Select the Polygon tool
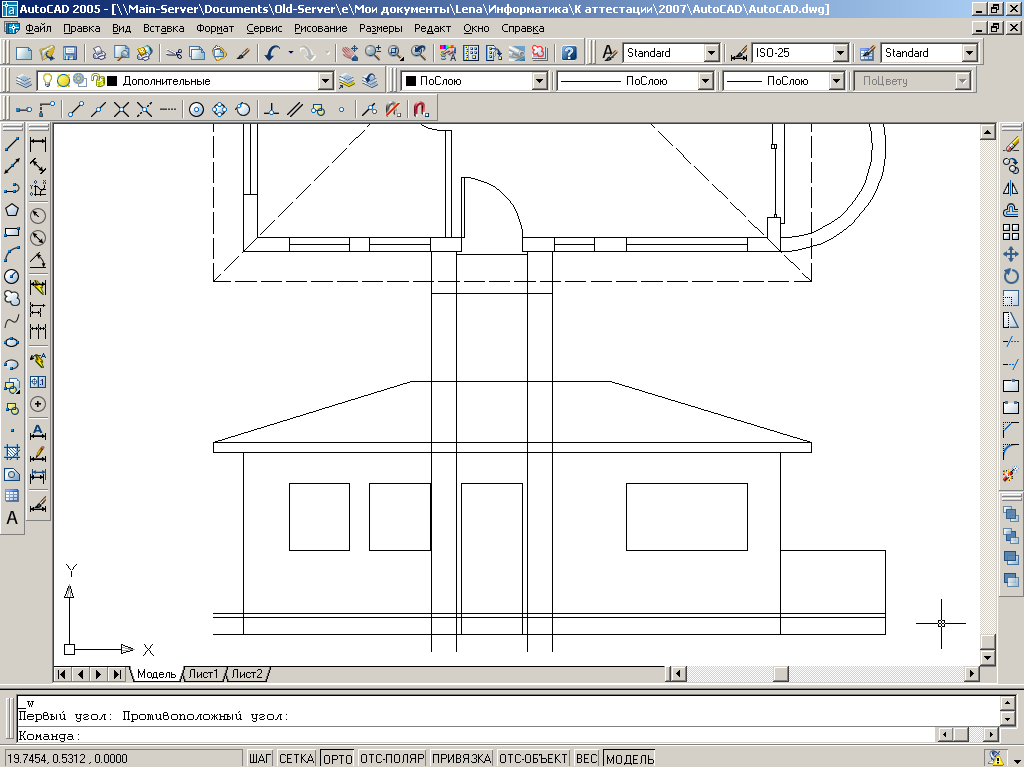This screenshot has height=768, width=1024. point(12,210)
